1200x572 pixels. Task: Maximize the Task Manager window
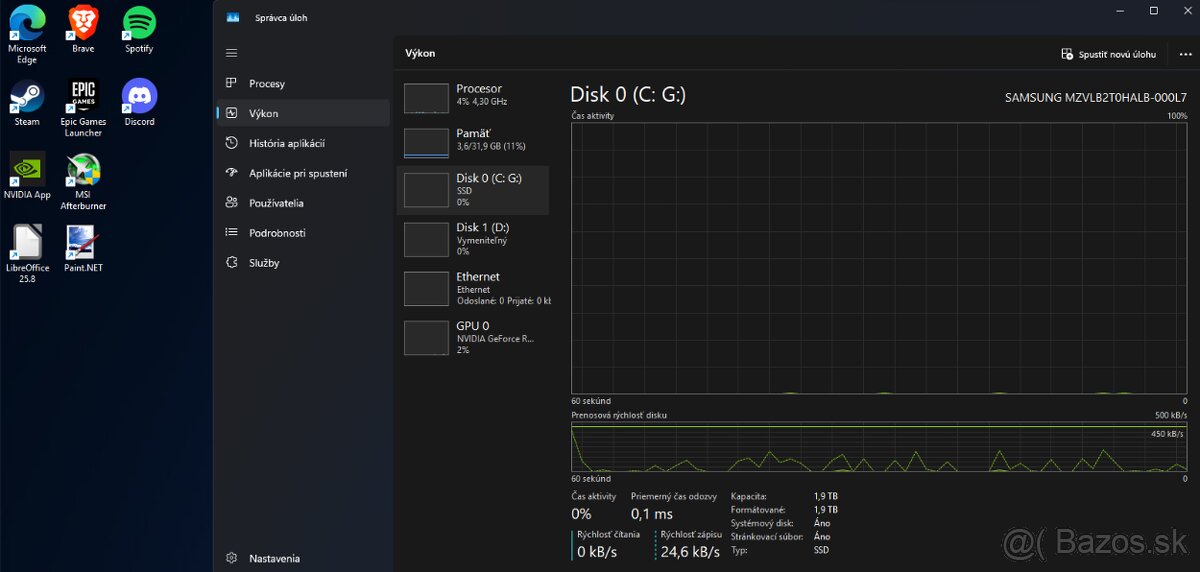(x=1153, y=11)
